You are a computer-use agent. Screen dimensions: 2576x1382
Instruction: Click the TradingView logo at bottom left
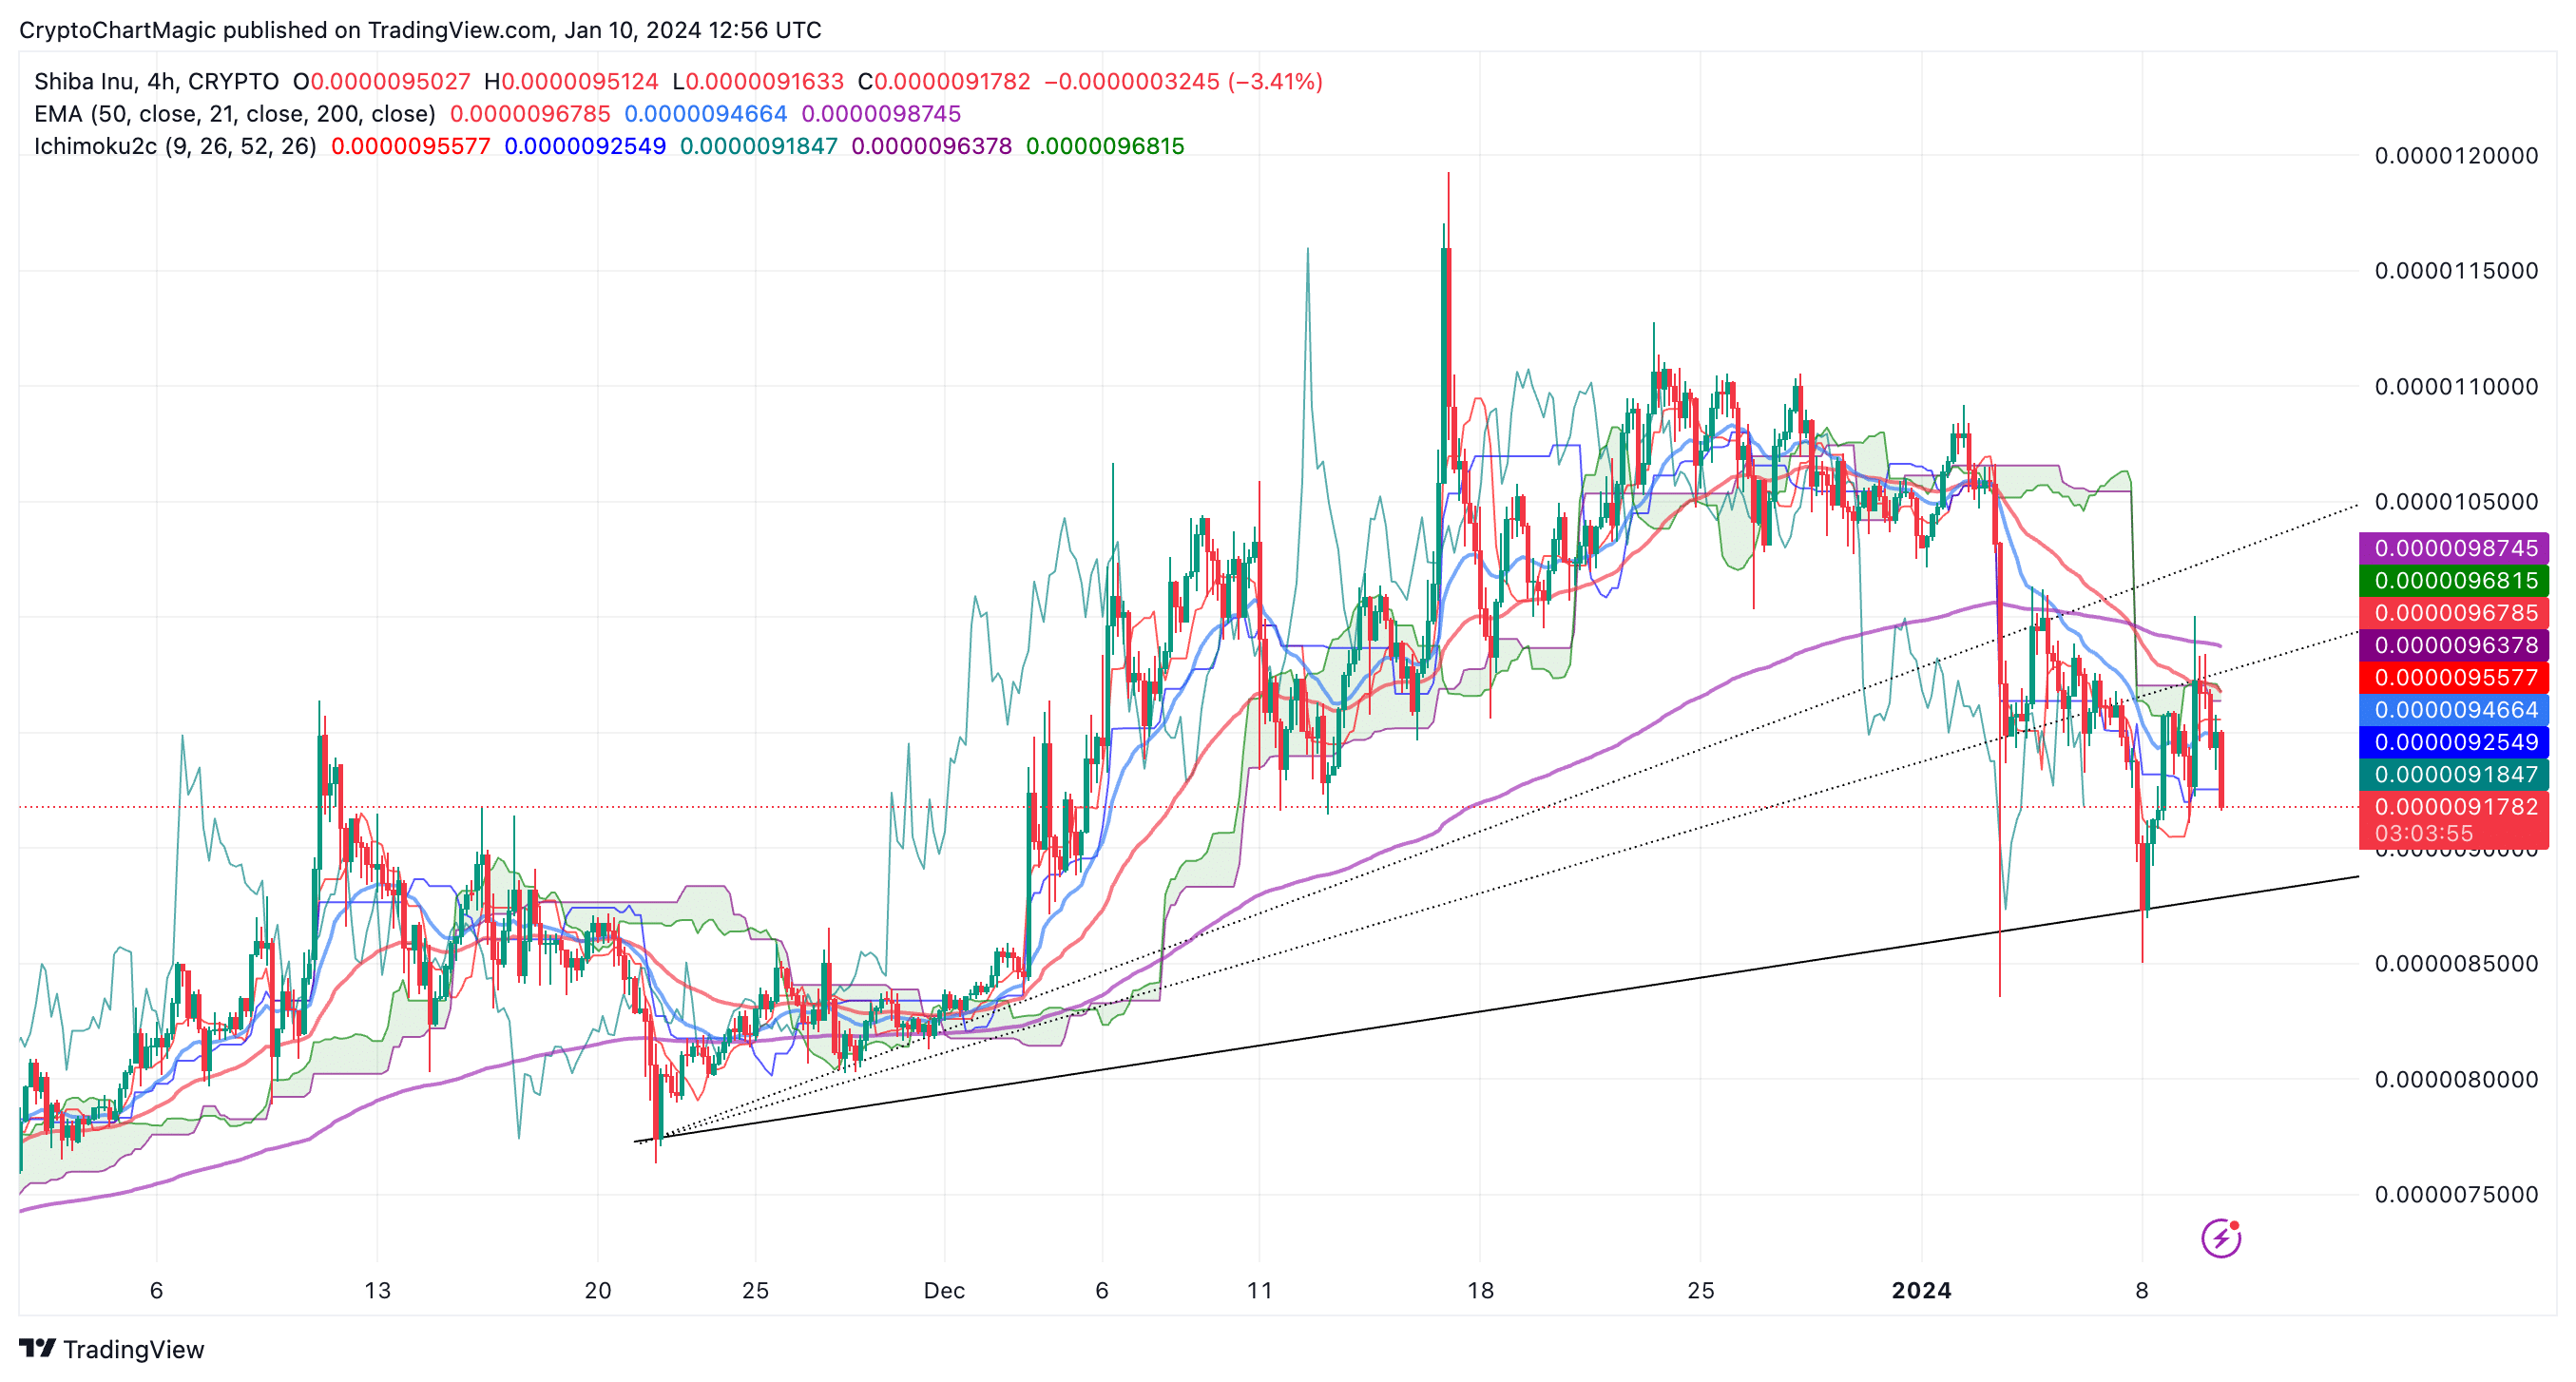[x=37, y=1349]
